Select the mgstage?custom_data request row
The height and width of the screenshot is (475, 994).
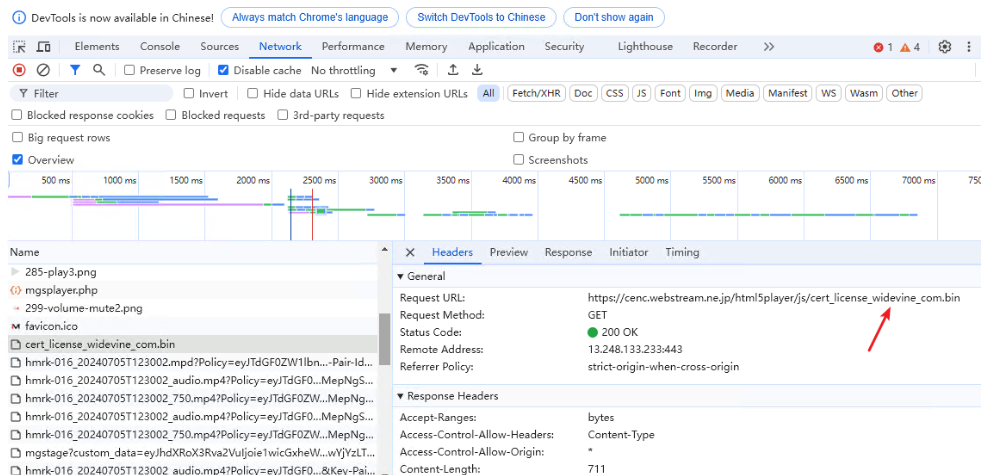(x=194, y=453)
